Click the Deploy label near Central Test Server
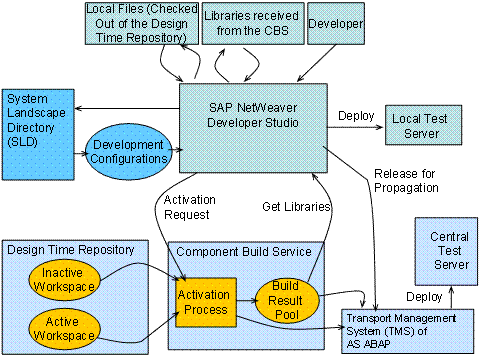Screen dimensions: 480x360 (424, 297)
